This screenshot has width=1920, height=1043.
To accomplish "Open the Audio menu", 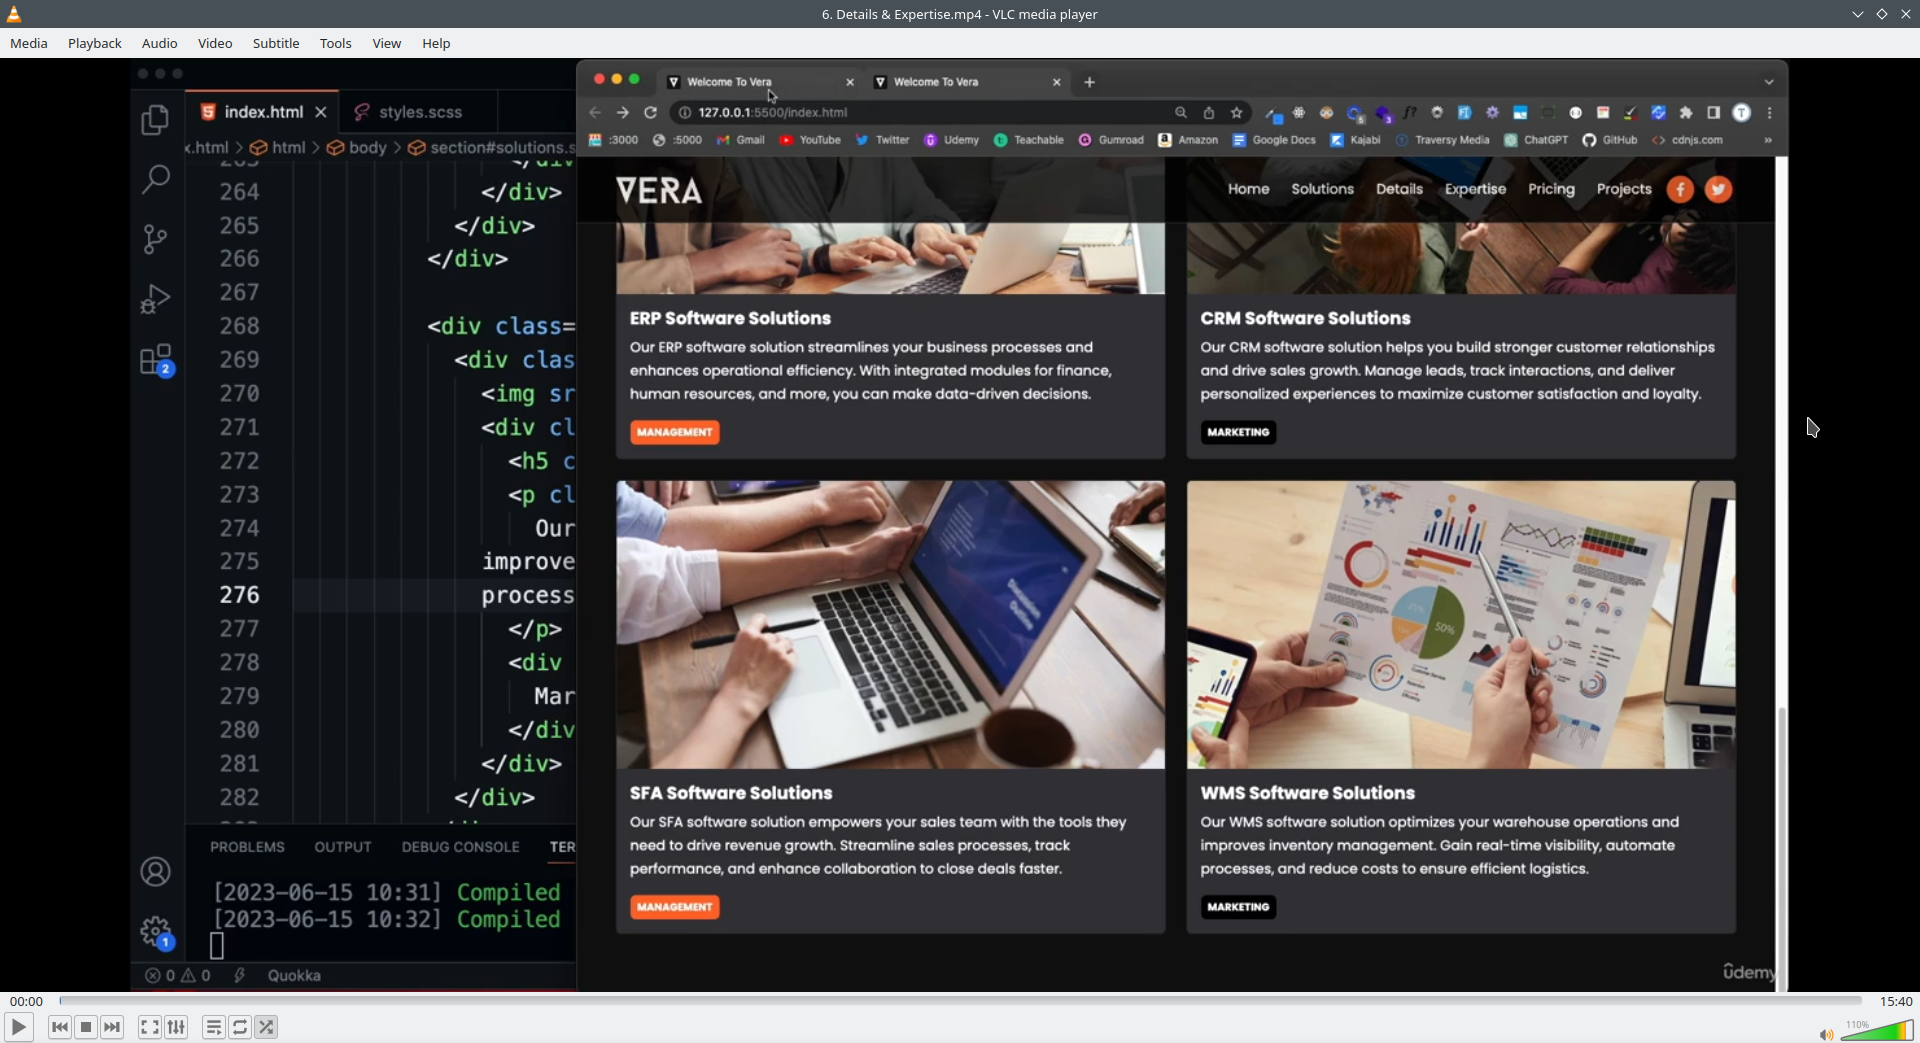I will click(160, 43).
